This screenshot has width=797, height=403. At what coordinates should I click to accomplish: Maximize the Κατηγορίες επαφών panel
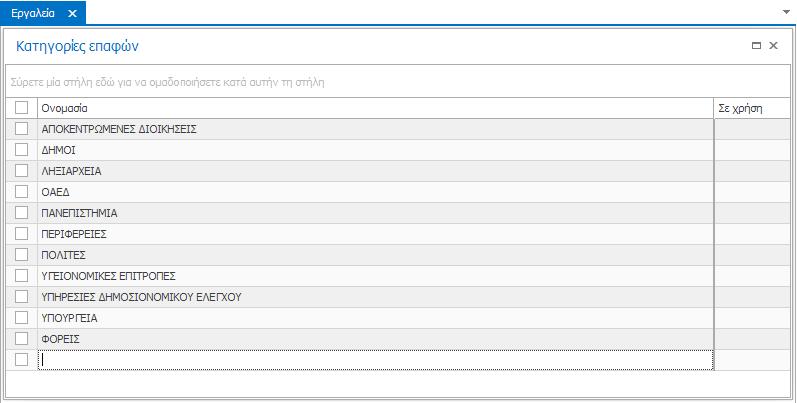tap(757, 46)
